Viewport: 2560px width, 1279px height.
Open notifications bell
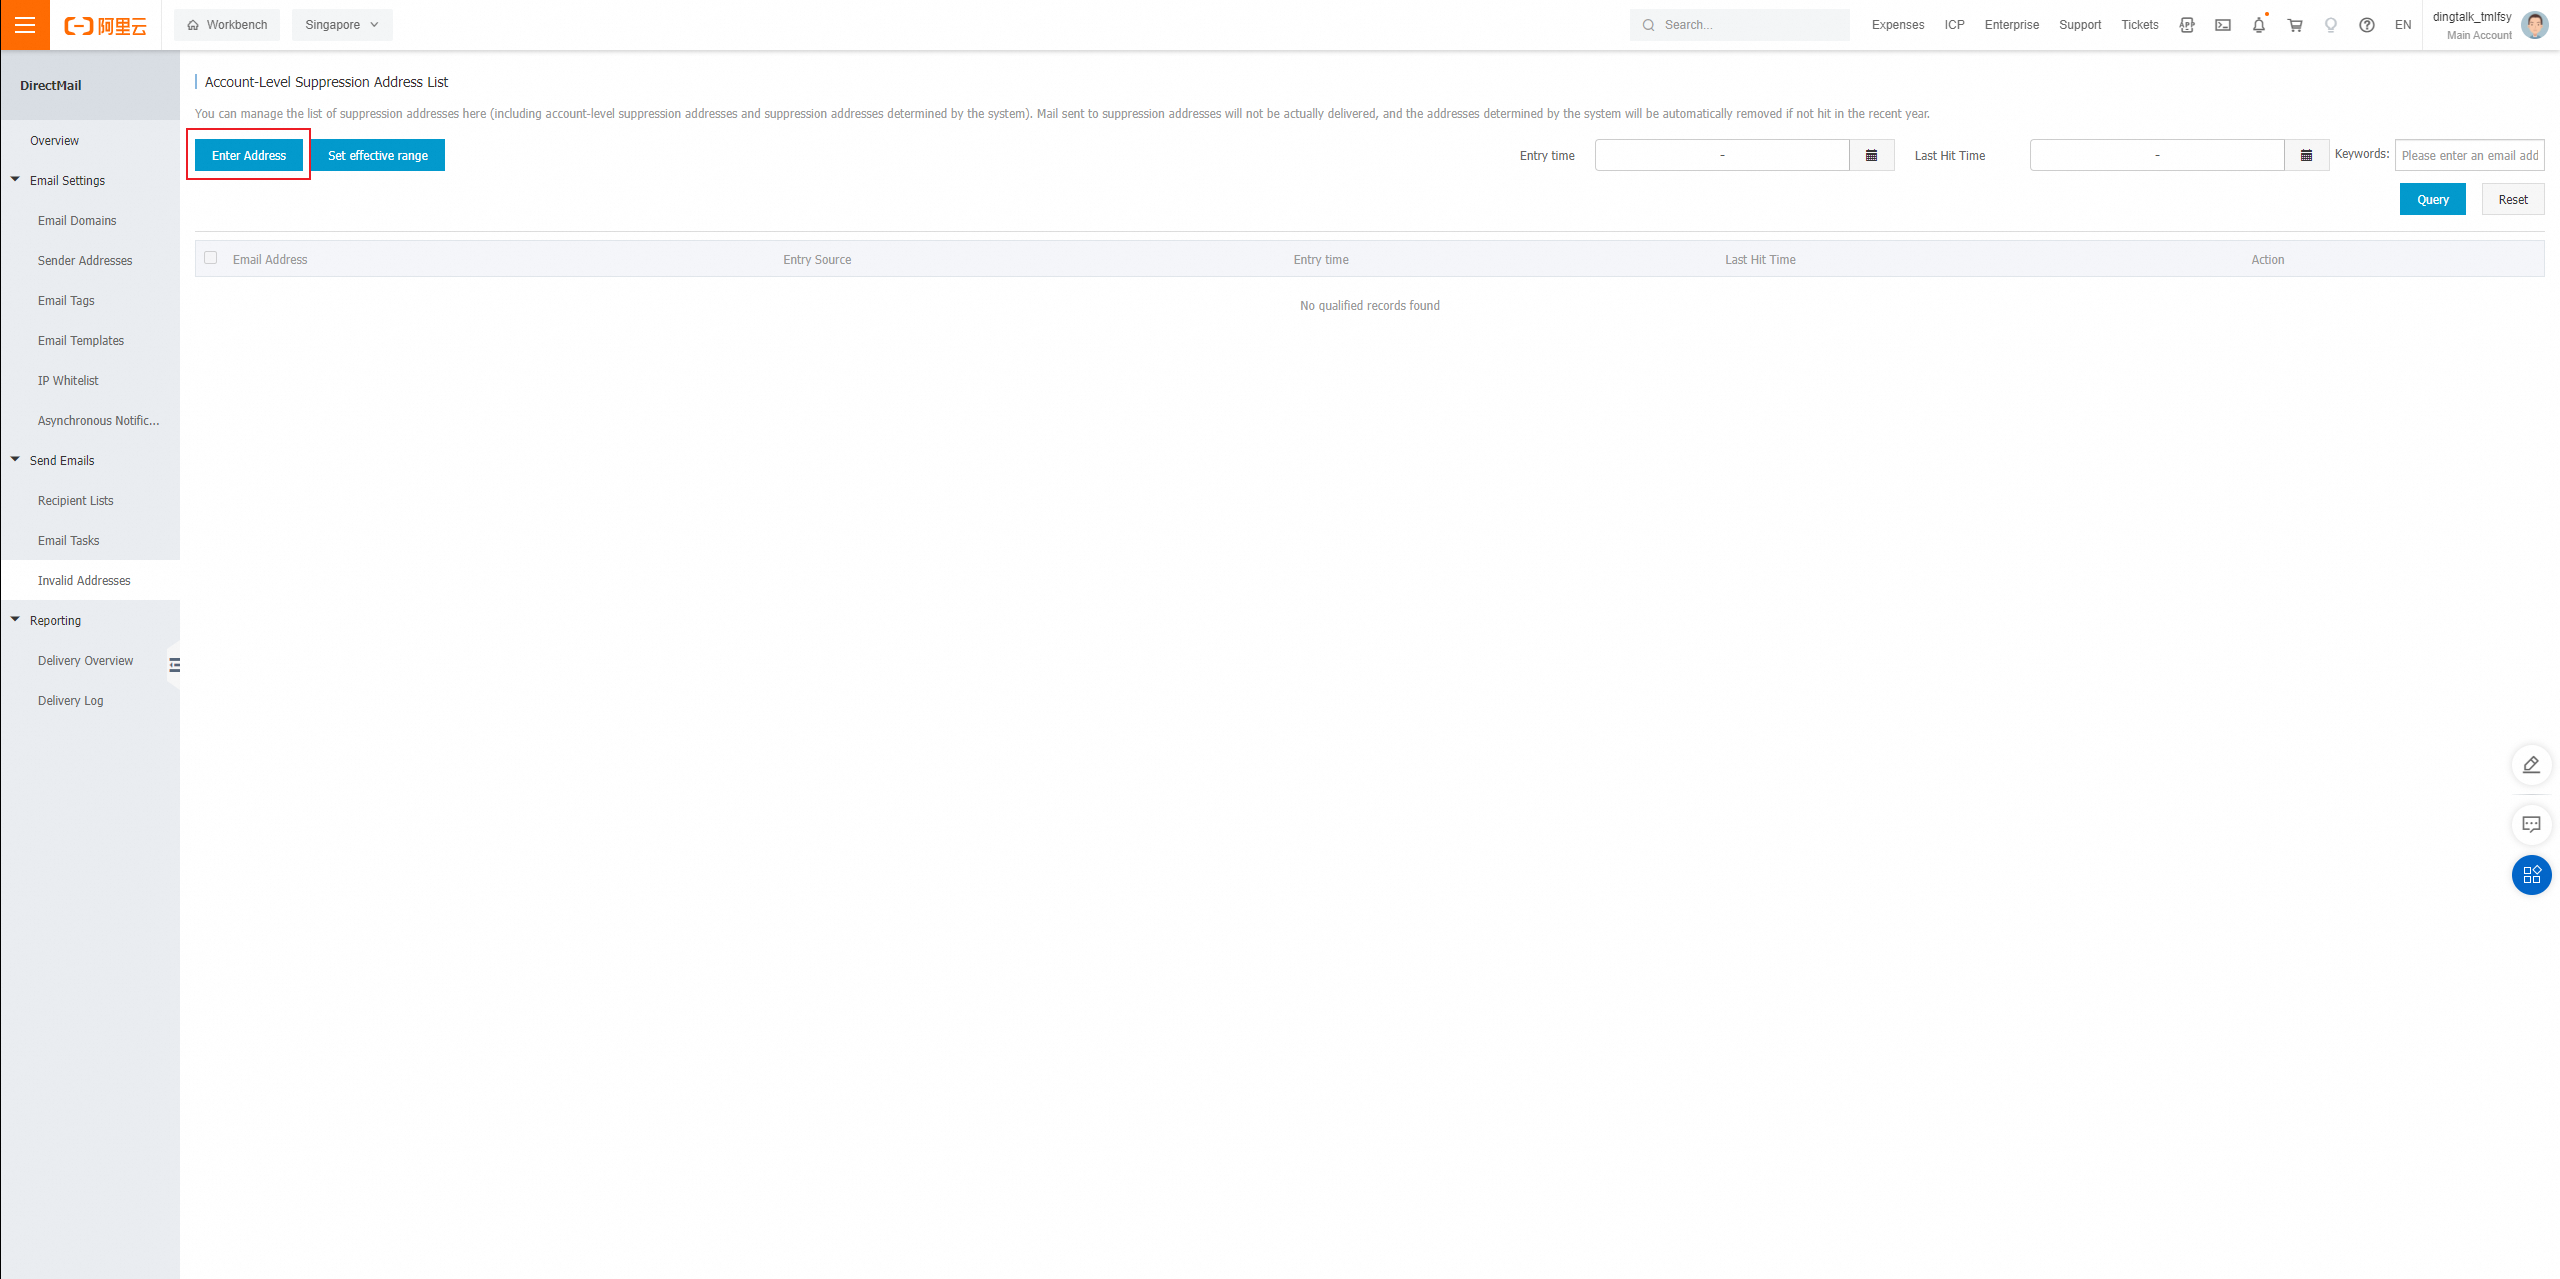tap(2258, 25)
